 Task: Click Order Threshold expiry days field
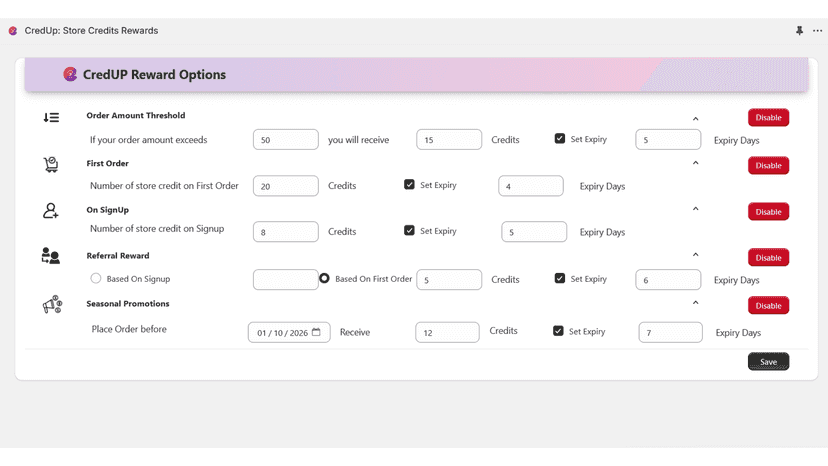(x=668, y=140)
